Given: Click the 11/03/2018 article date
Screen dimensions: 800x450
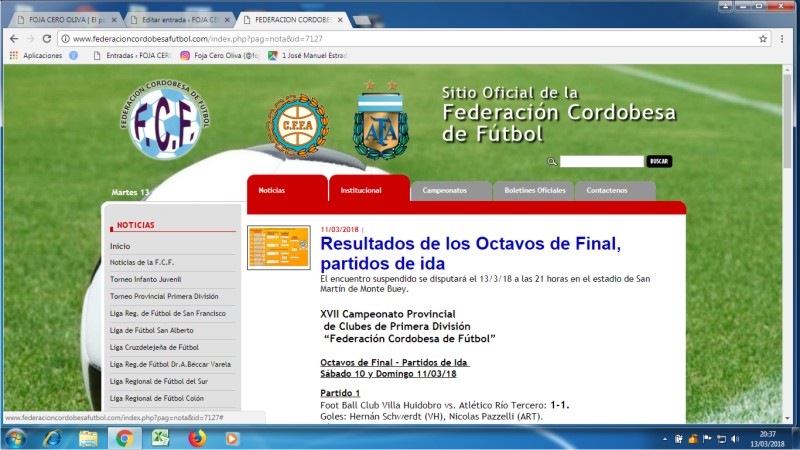Looking at the screenshot, I should point(339,230).
